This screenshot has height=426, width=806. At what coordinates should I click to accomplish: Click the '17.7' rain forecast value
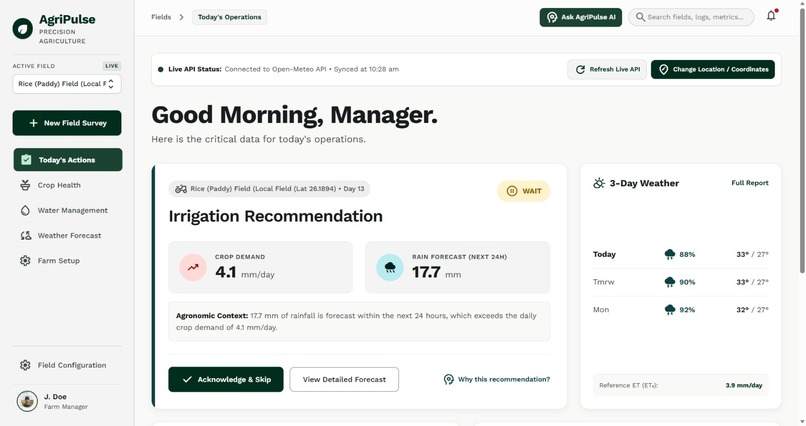pos(426,272)
